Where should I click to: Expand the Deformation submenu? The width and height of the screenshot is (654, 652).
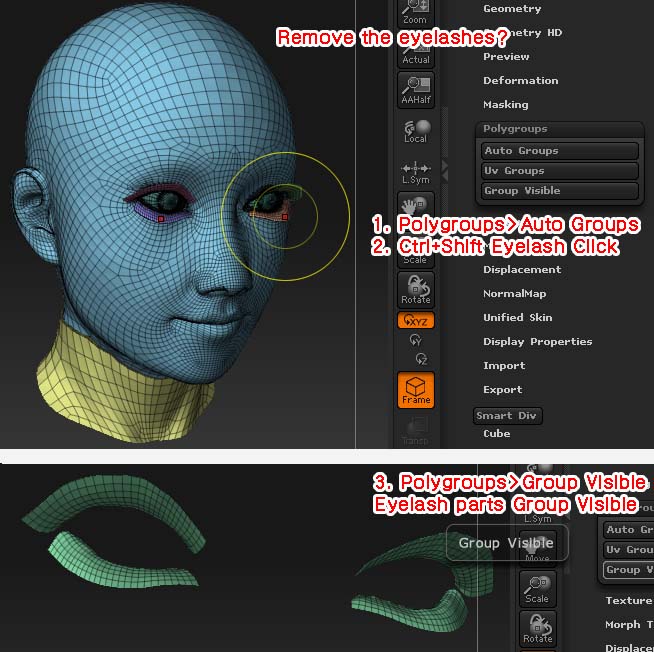(x=521, y=81)
